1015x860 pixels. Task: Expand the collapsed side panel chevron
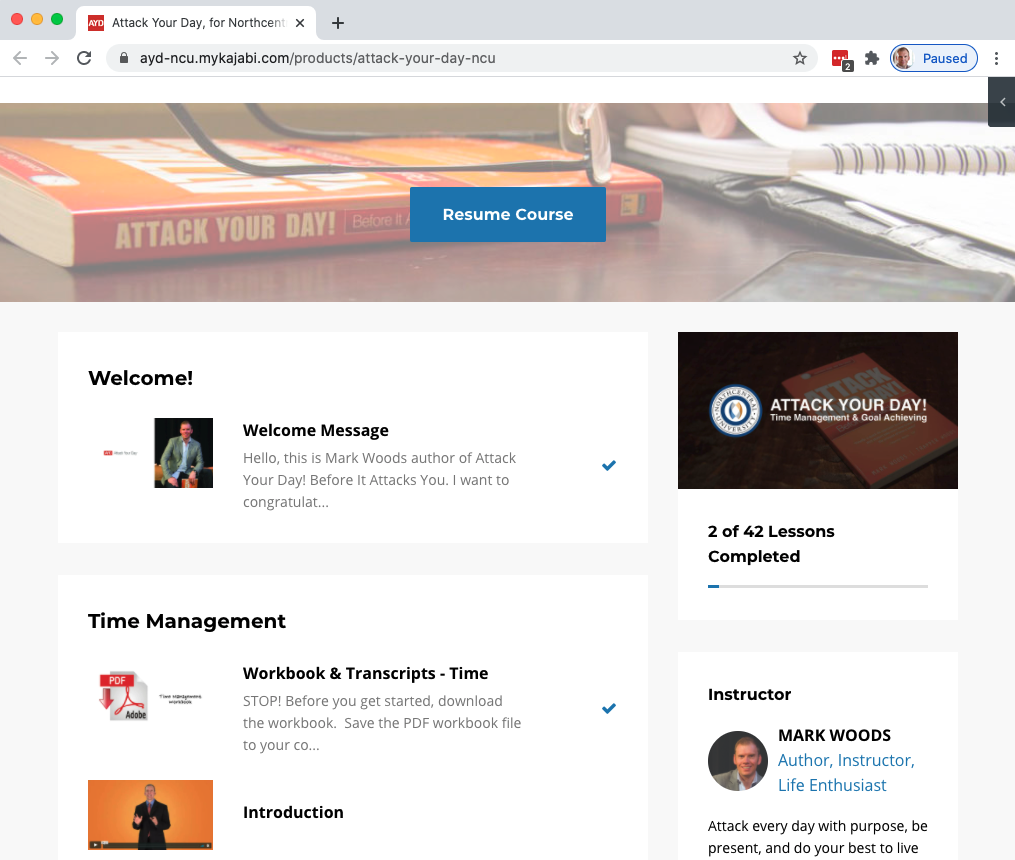tap(1002, 102)
